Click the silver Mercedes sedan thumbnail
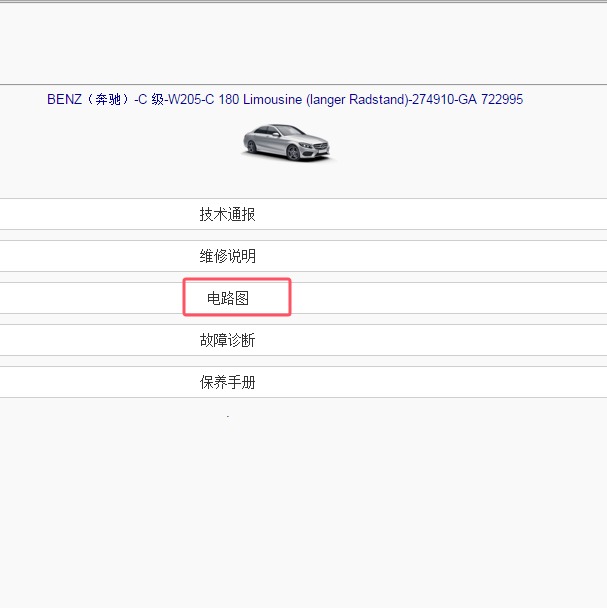This screenshot has width=607, height=608. coord(287,142)
